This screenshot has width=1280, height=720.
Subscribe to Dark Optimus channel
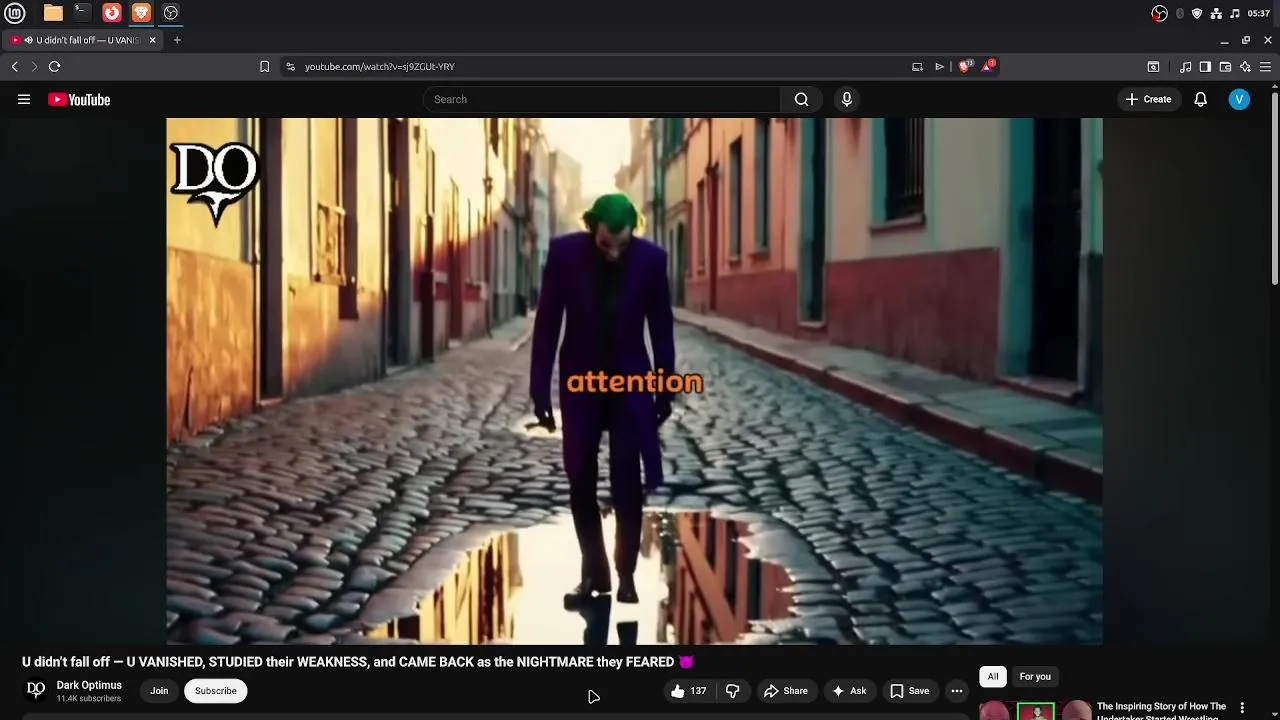pos(216,691)
